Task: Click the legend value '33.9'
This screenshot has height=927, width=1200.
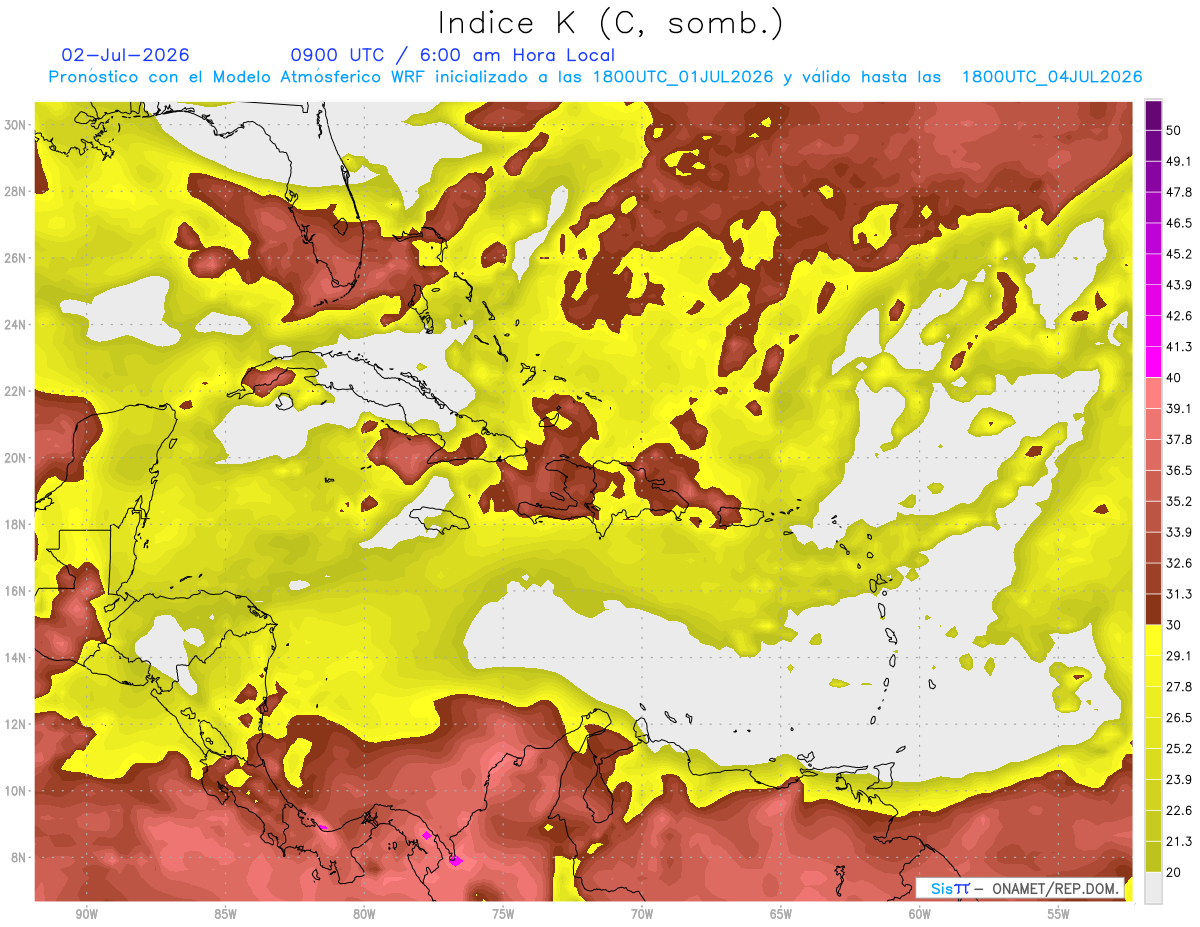Action: (1178, 532)
